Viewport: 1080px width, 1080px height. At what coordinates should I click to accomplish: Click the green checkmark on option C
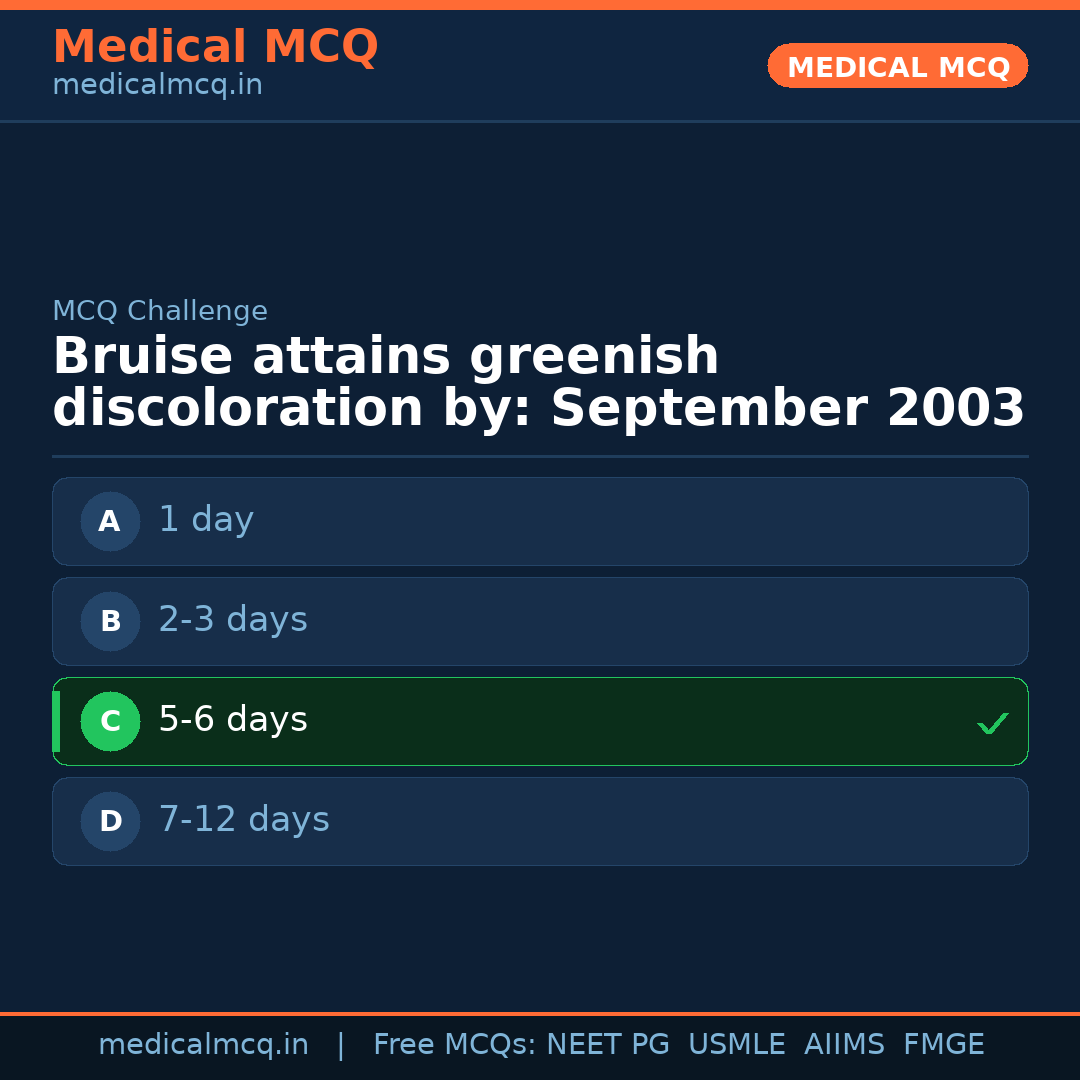(x=992, y=723)
